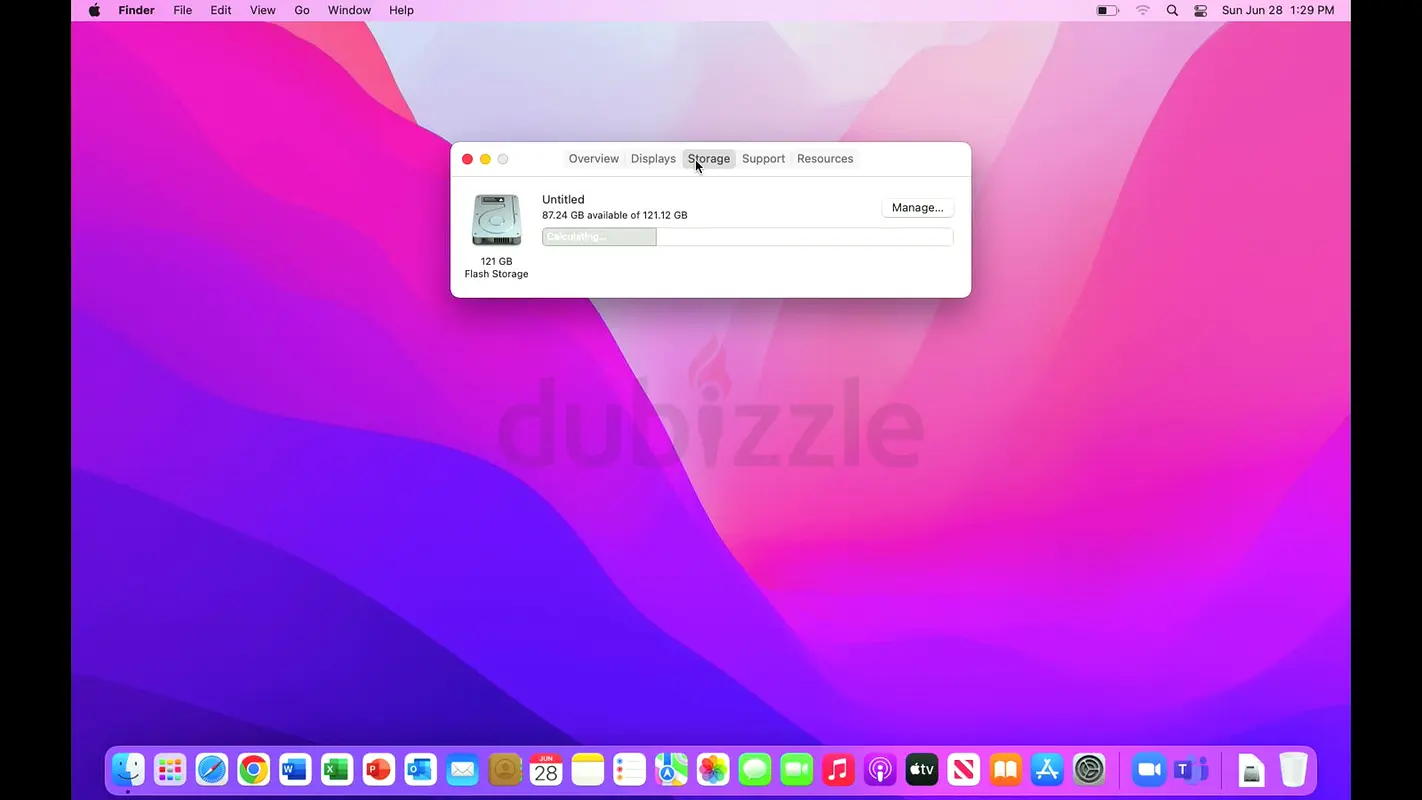Start FaceTime from the Dock
The height and width of the screenshot is (800, 1422).
797,769
